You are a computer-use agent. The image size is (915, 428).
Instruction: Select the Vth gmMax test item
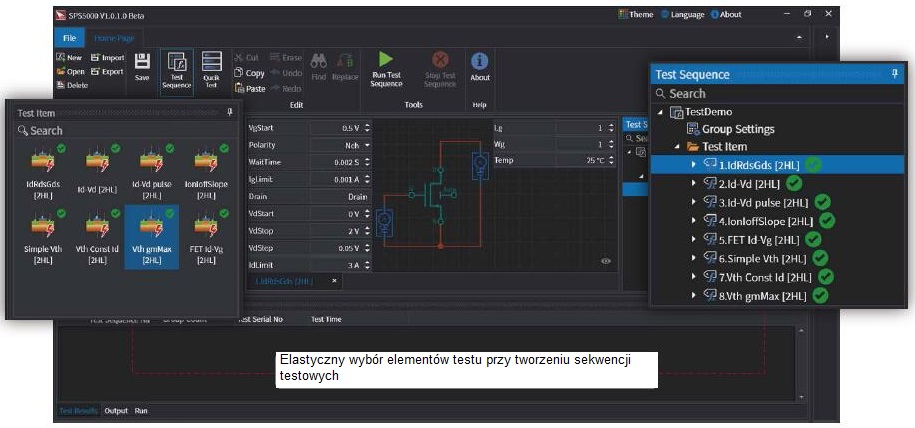tap(151, 238)
